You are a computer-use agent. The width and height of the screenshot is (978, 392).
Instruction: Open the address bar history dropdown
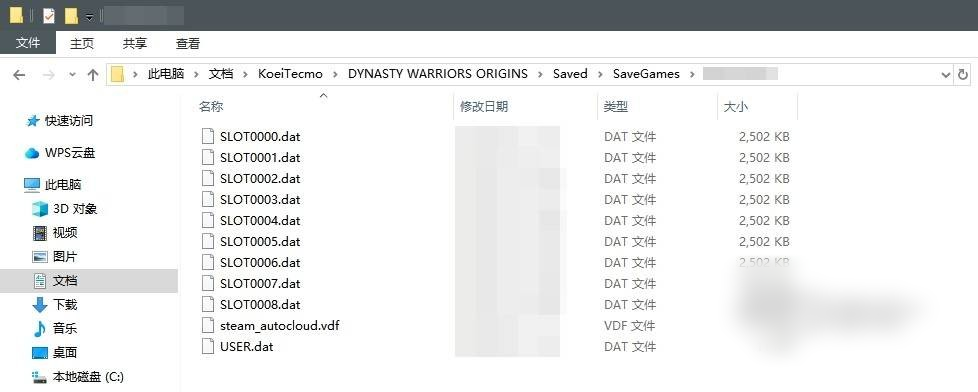pos(945,74)
